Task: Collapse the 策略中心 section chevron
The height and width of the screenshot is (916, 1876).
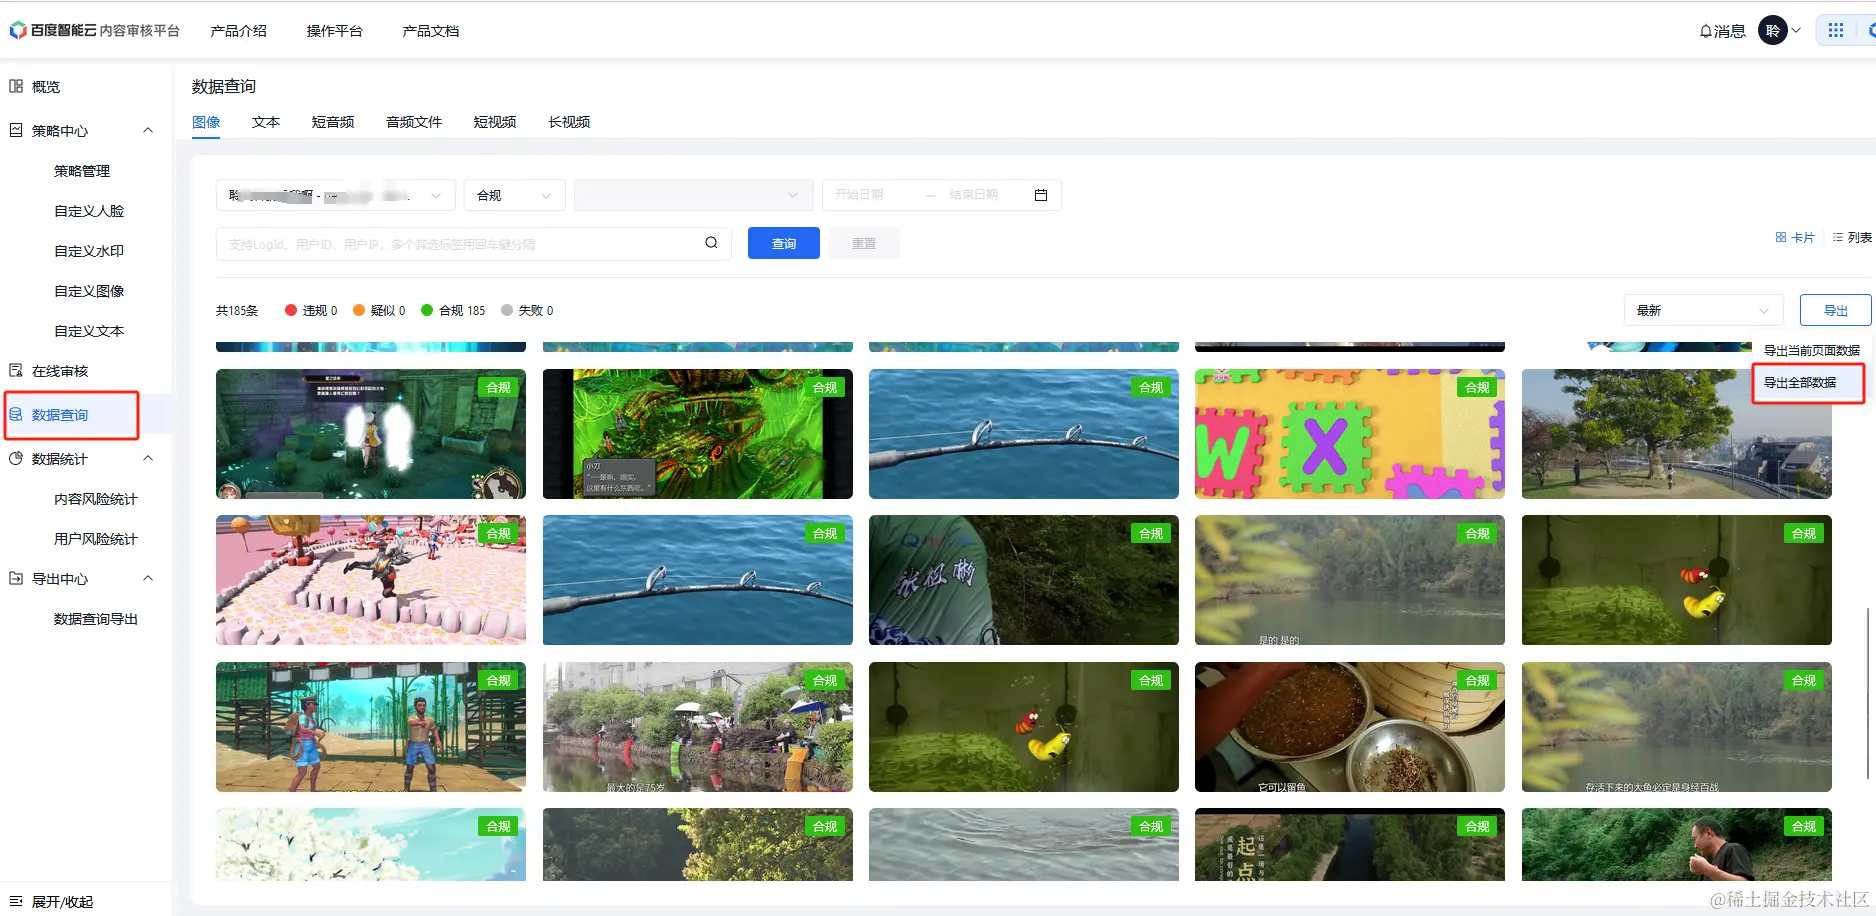Action: tap(148, 130)
